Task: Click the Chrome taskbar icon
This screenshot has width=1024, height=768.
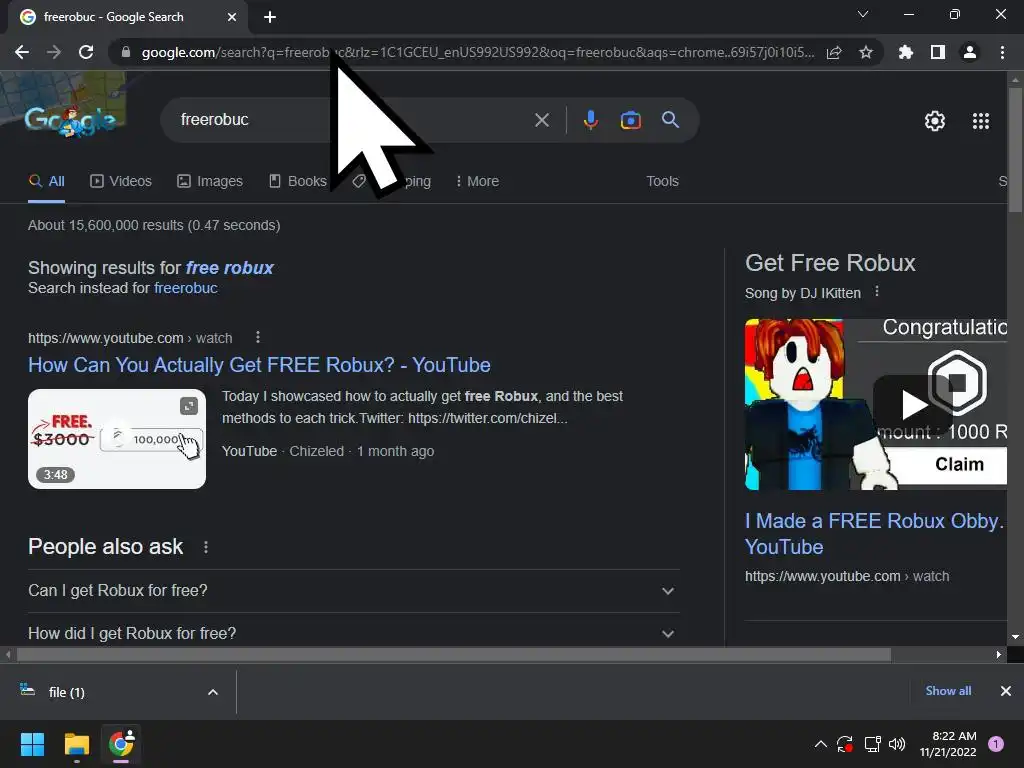Action: pos(121,744)
